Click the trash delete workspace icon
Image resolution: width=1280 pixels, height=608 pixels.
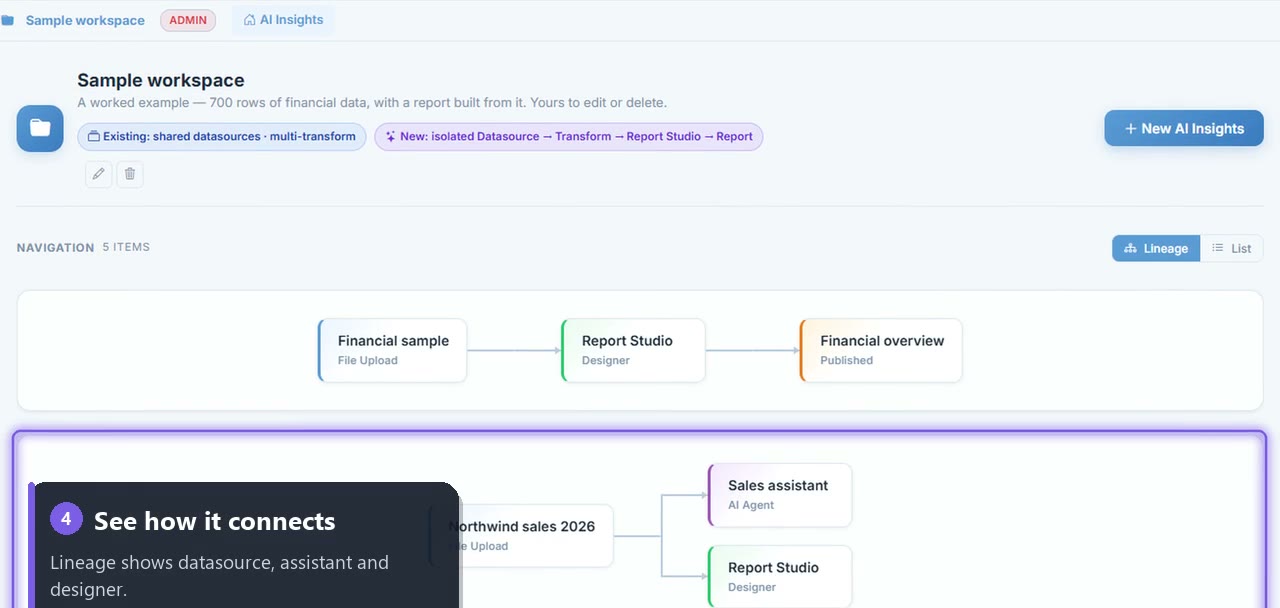coord(130,174)
